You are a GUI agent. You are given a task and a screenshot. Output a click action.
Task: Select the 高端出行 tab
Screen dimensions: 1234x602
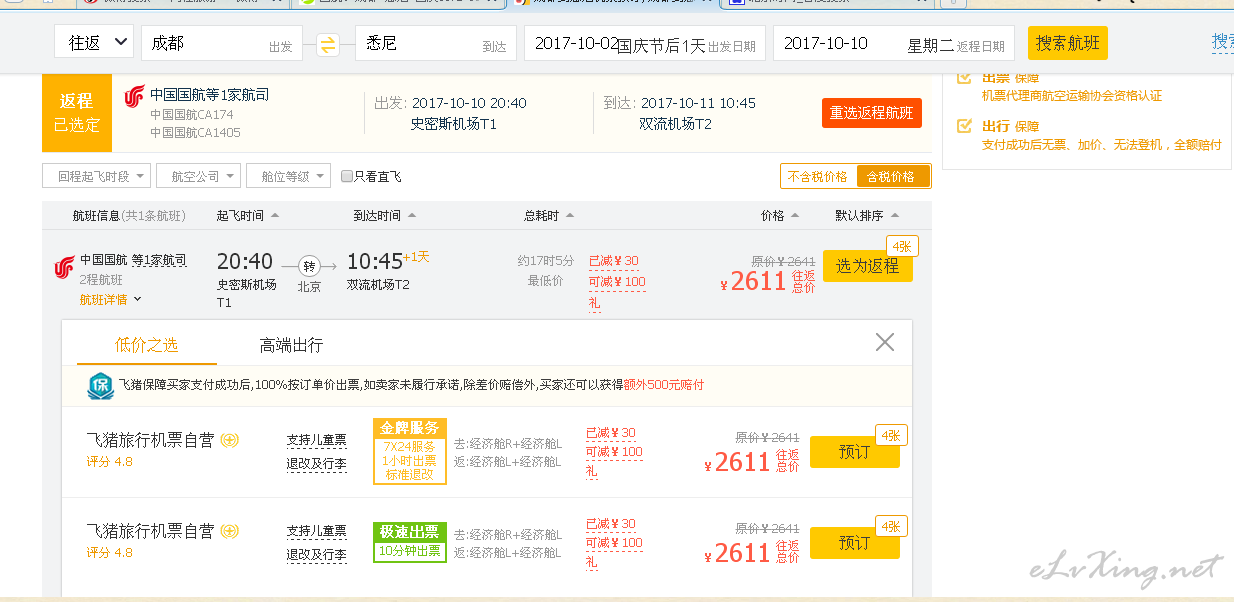(291, 345)
